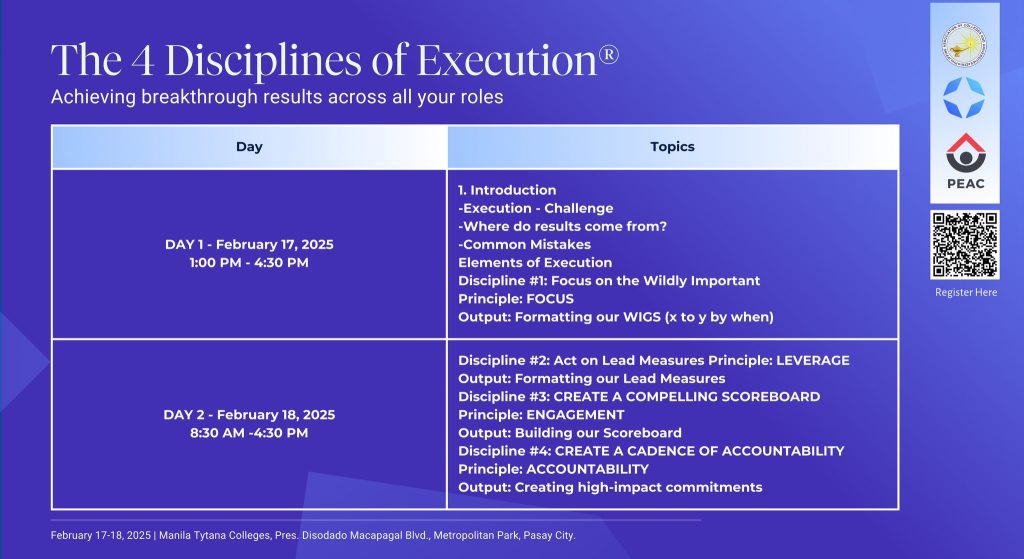Image resolution: width=1024 pixels, height=559 pixels.
Task: Click the 'Day' column header
Action: tap(249, 147)
